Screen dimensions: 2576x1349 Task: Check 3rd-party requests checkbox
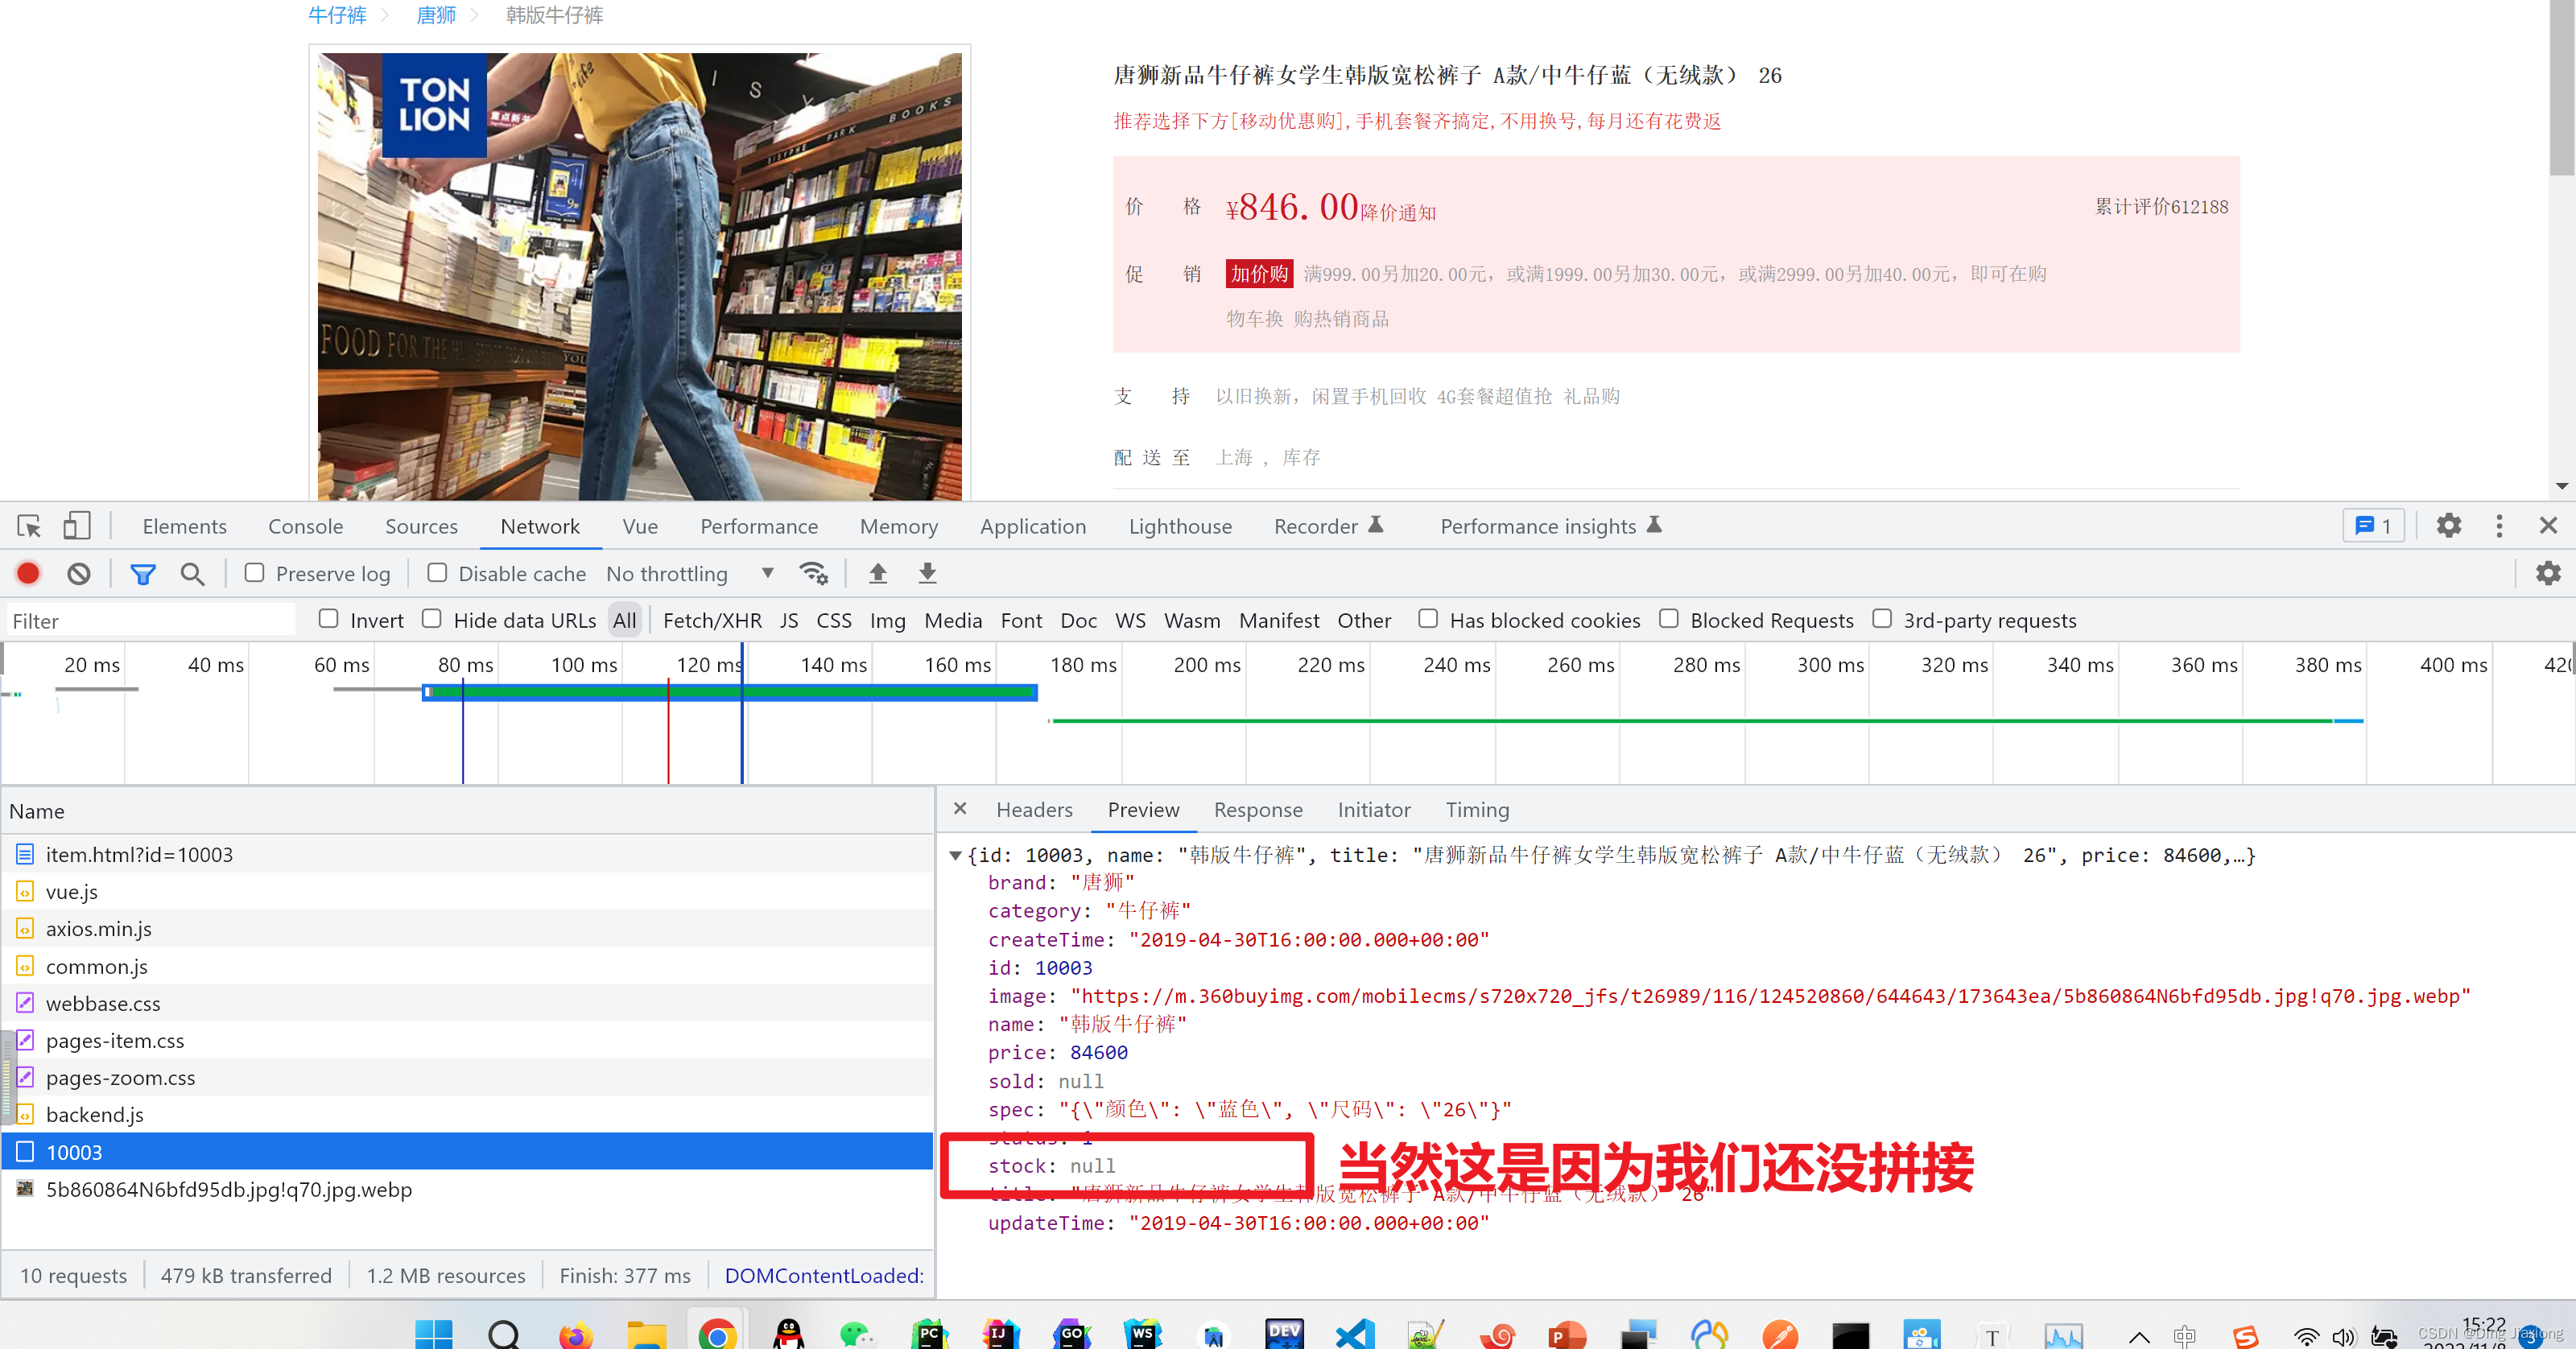1881,619
